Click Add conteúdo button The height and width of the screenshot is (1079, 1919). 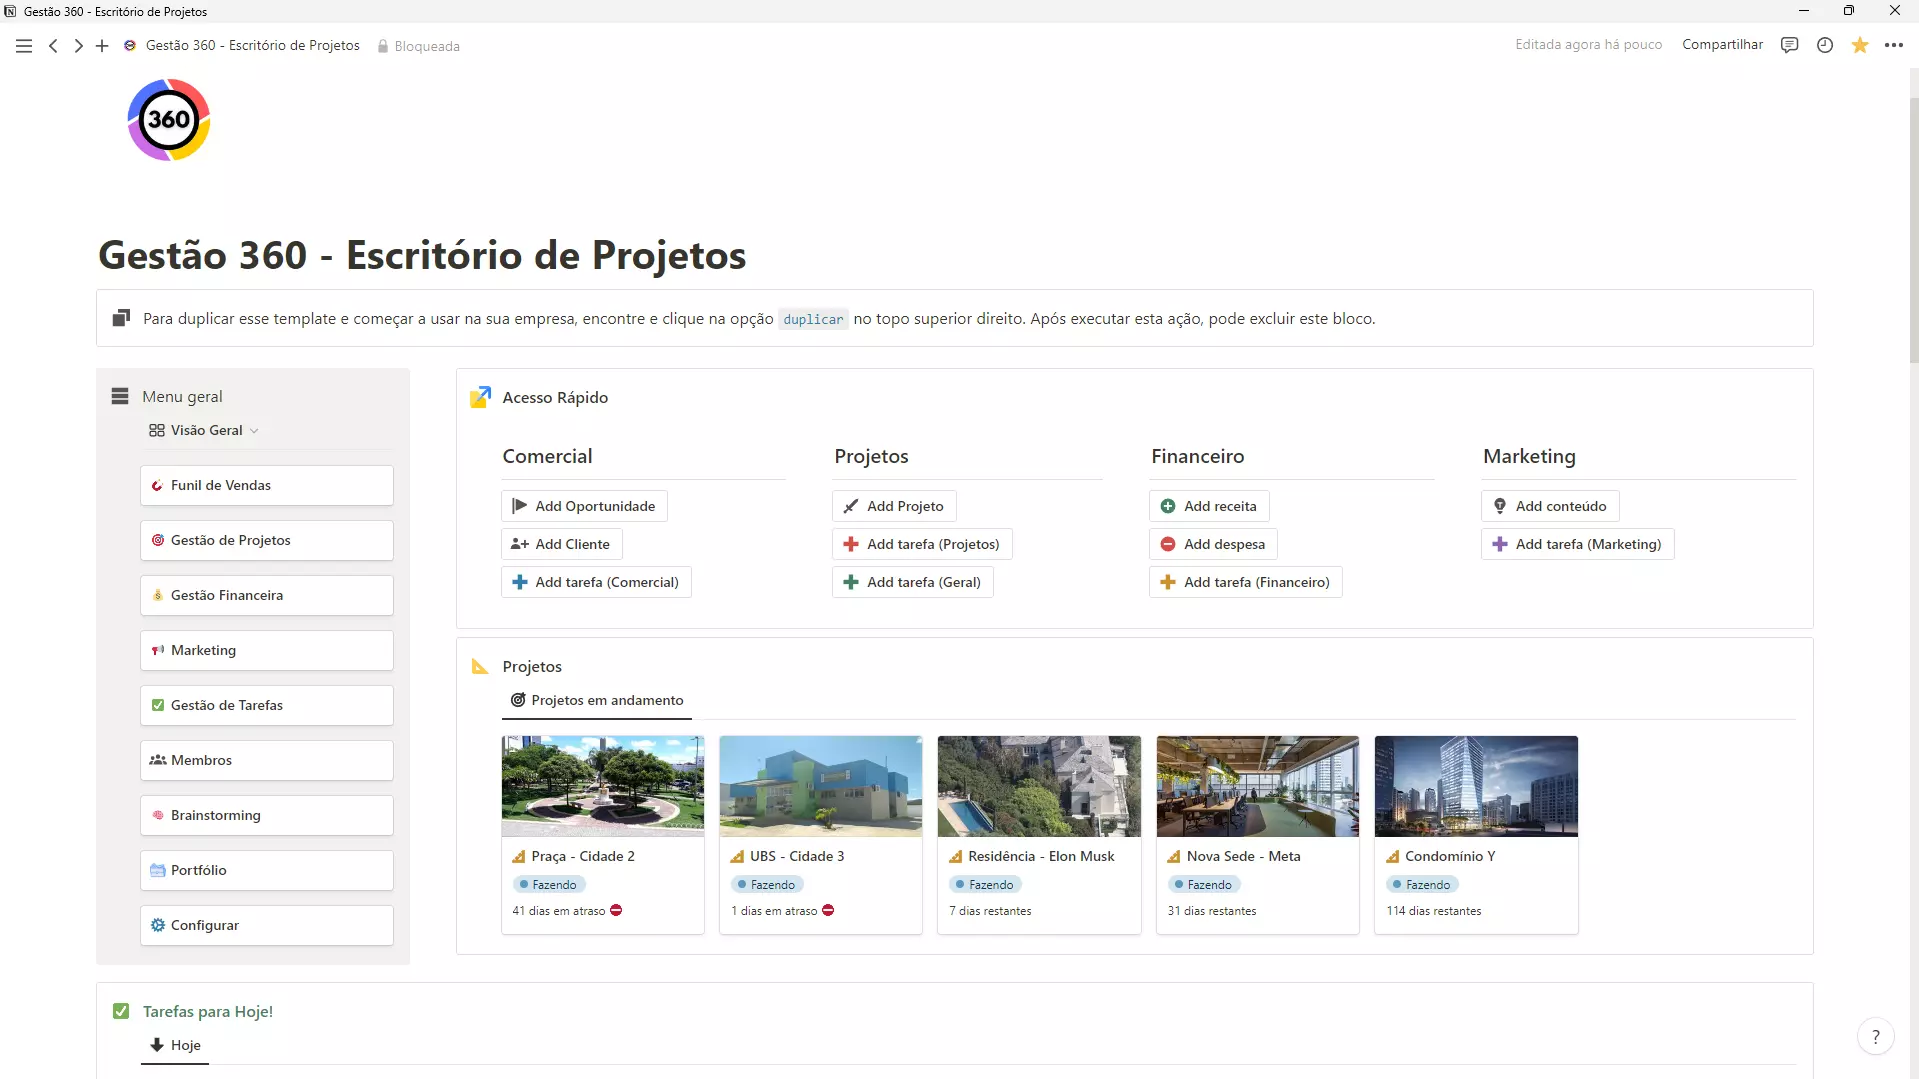pyautogui.click(x=1550, y=506)
